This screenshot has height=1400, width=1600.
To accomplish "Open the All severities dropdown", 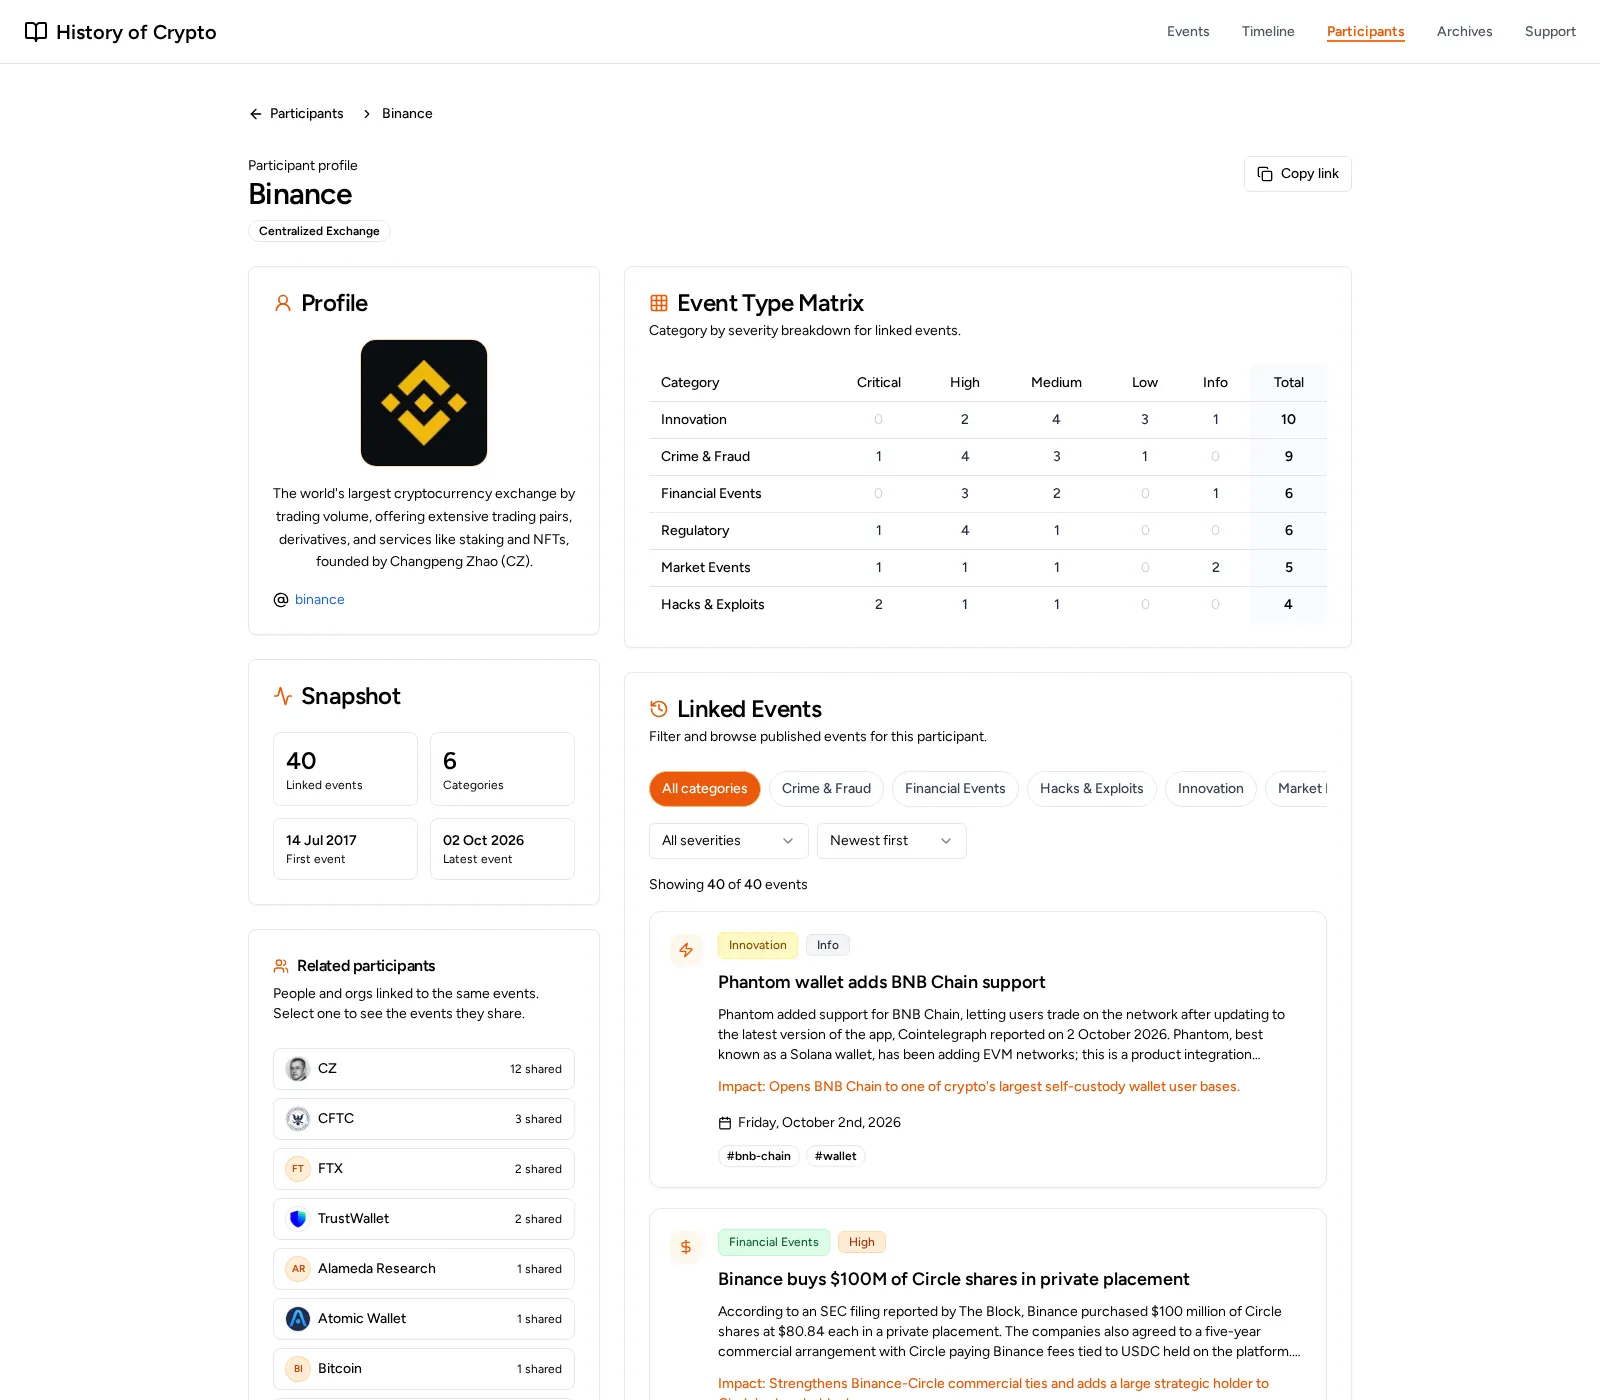I will (x=729, y=841).
